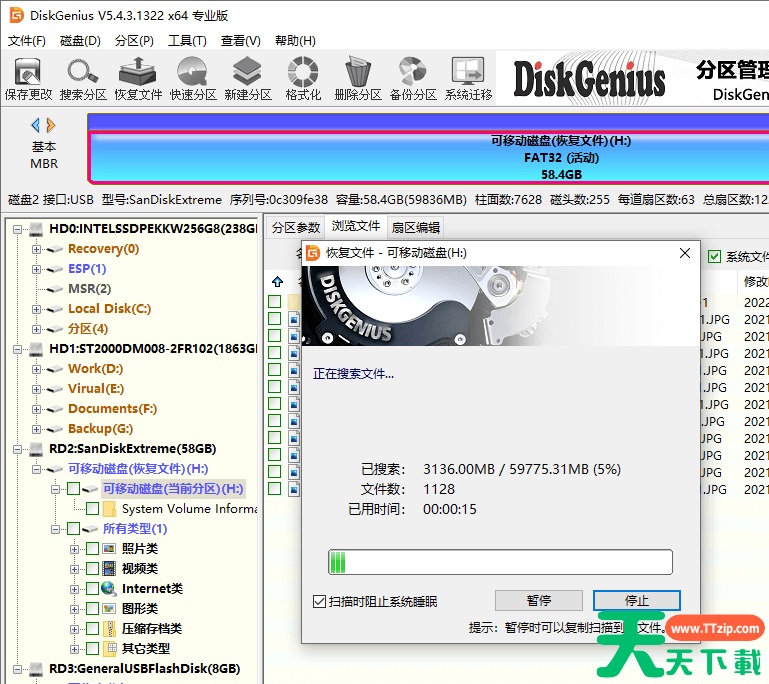Click the 保存更改 (Save Changes) toolbar icon

tap(28, 78)
